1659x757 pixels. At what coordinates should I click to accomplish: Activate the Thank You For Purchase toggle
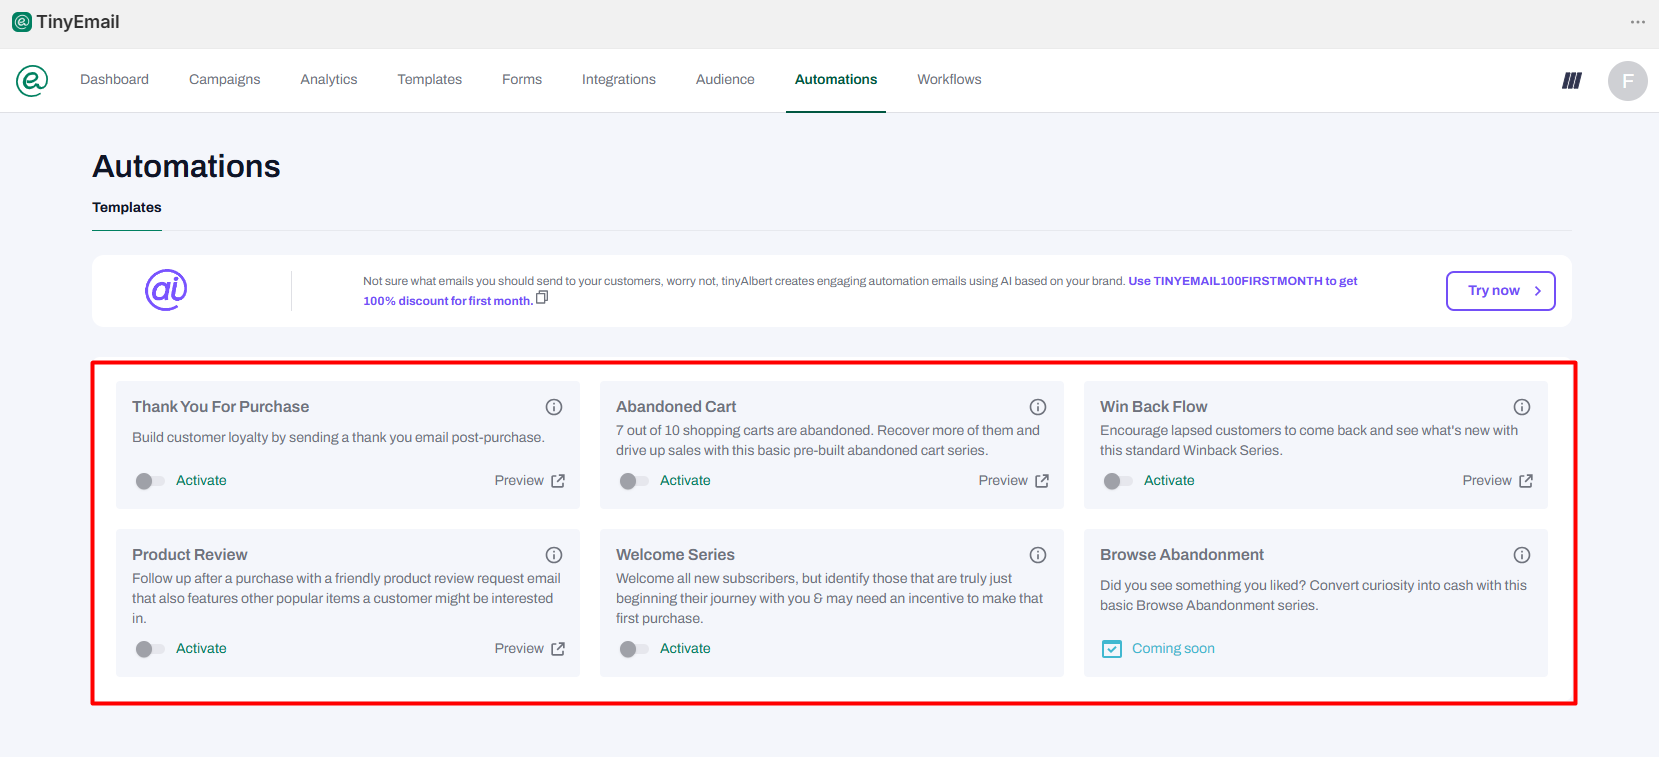[x=150, y=481]
